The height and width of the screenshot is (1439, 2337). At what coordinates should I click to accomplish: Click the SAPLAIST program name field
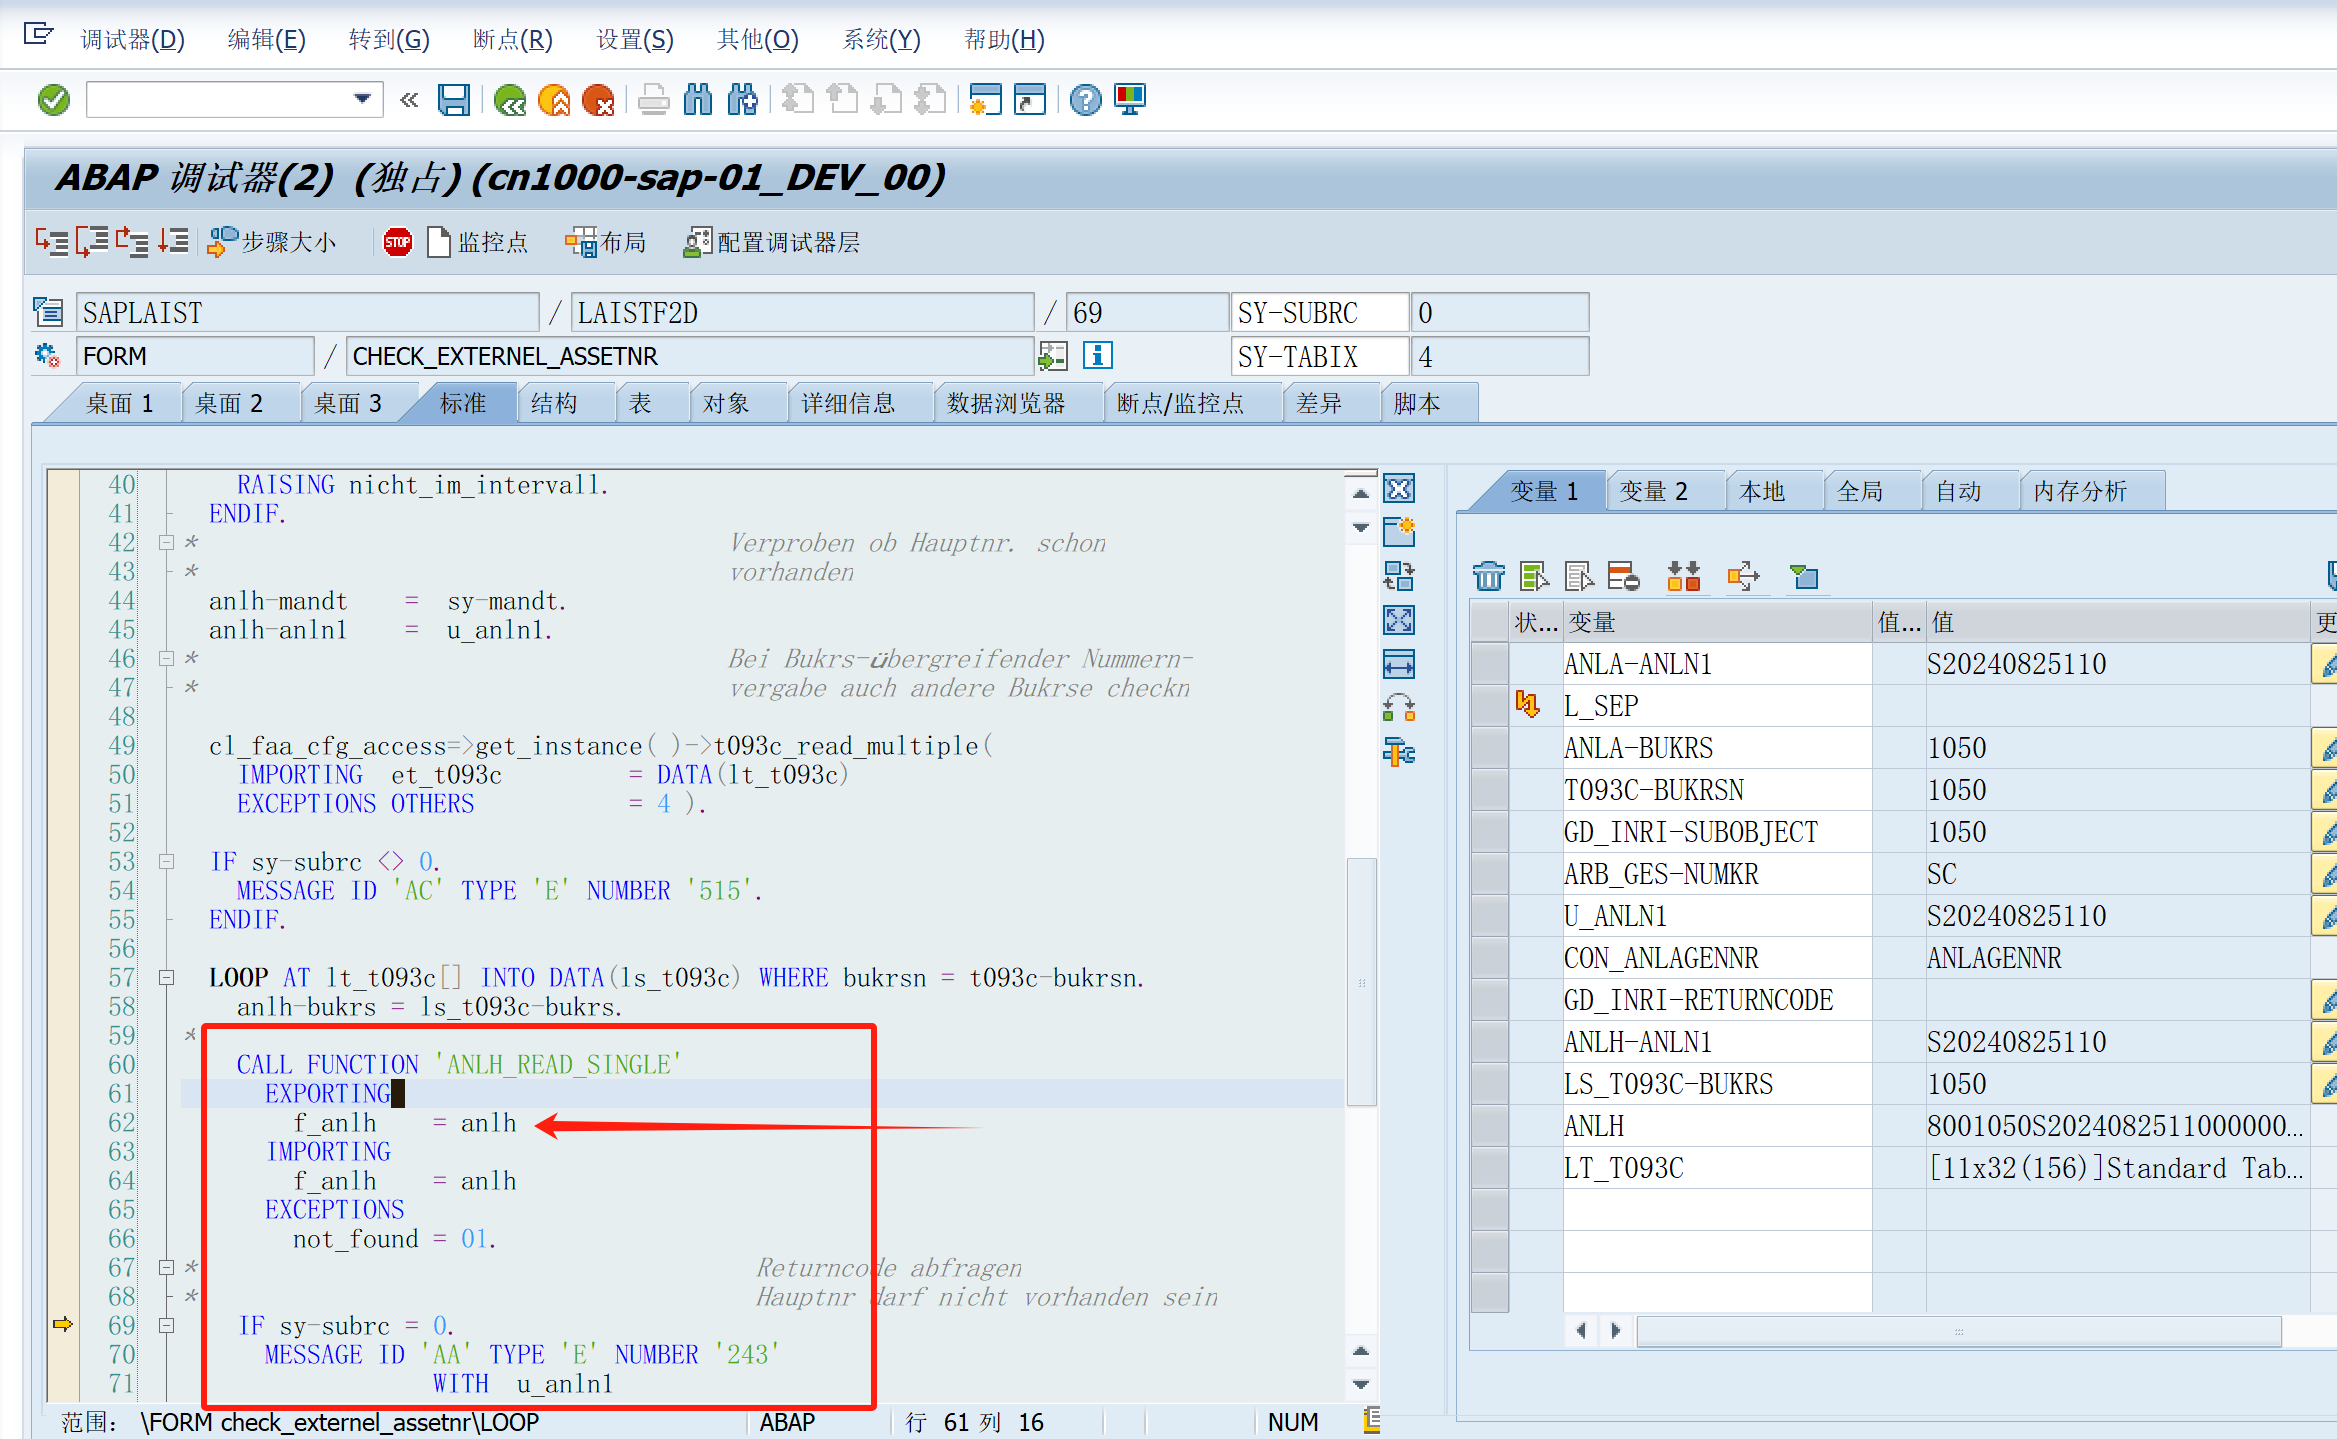click(x=306, y=313)
